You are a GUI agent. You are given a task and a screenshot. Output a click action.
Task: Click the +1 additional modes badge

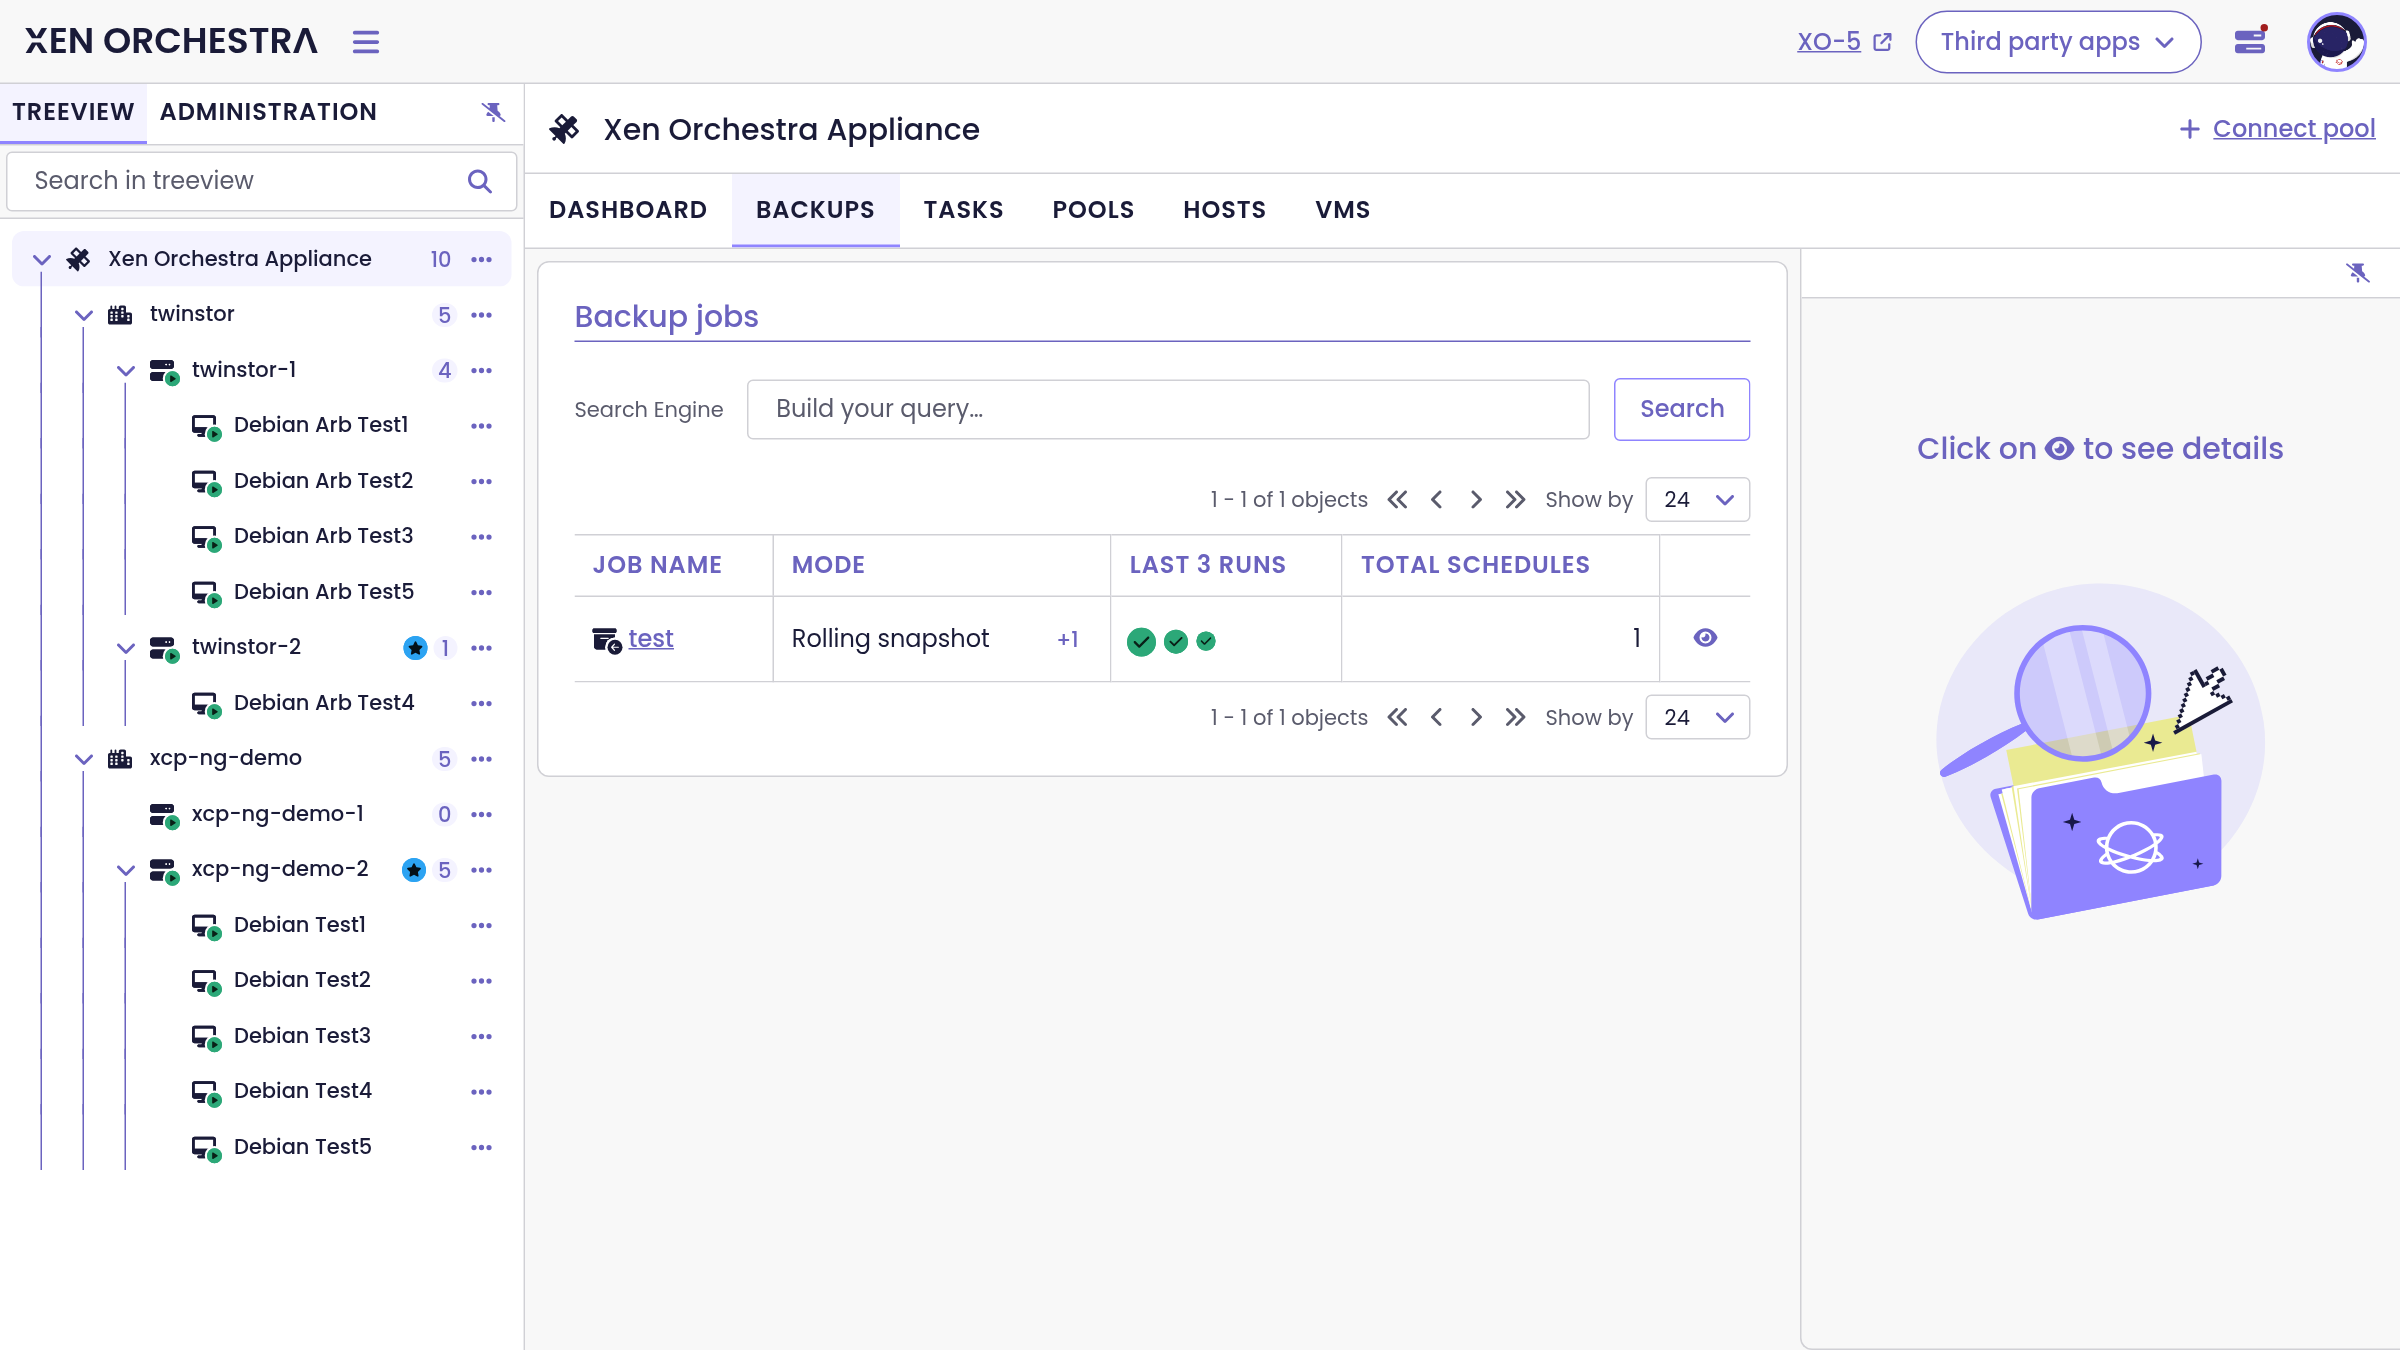(x=1068, y=640)
